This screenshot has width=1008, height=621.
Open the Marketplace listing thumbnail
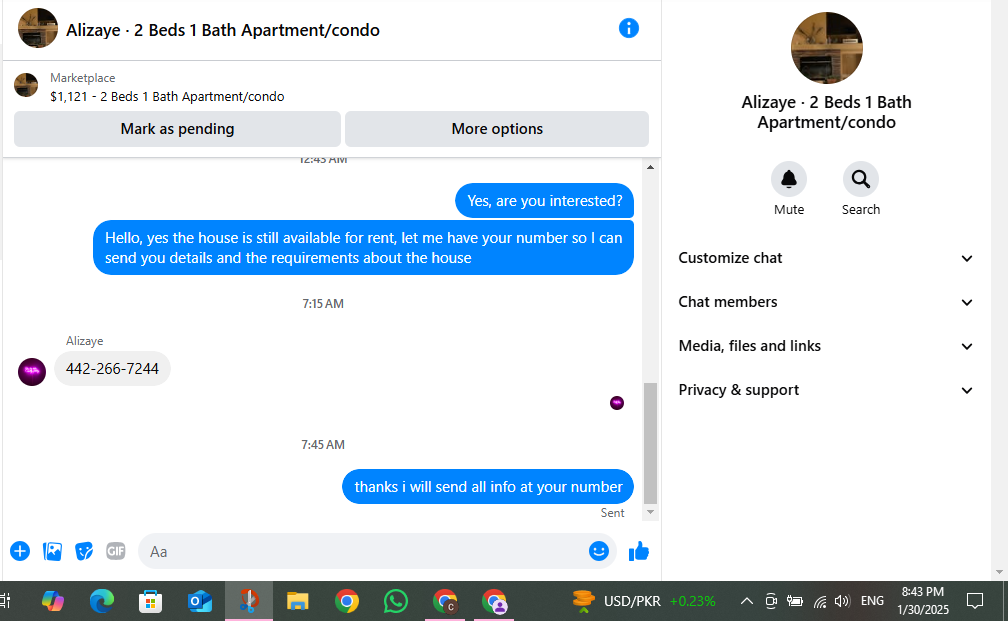coord(26,85)
